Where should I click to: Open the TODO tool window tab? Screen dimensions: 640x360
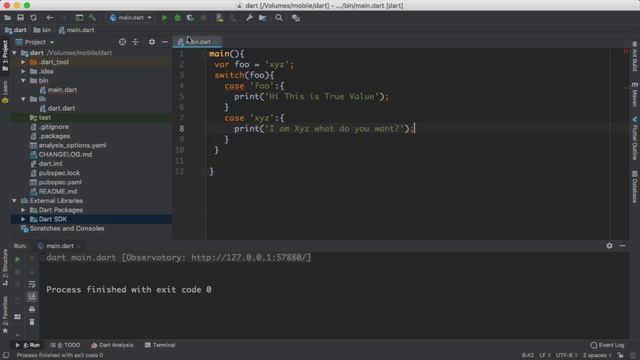65,345
